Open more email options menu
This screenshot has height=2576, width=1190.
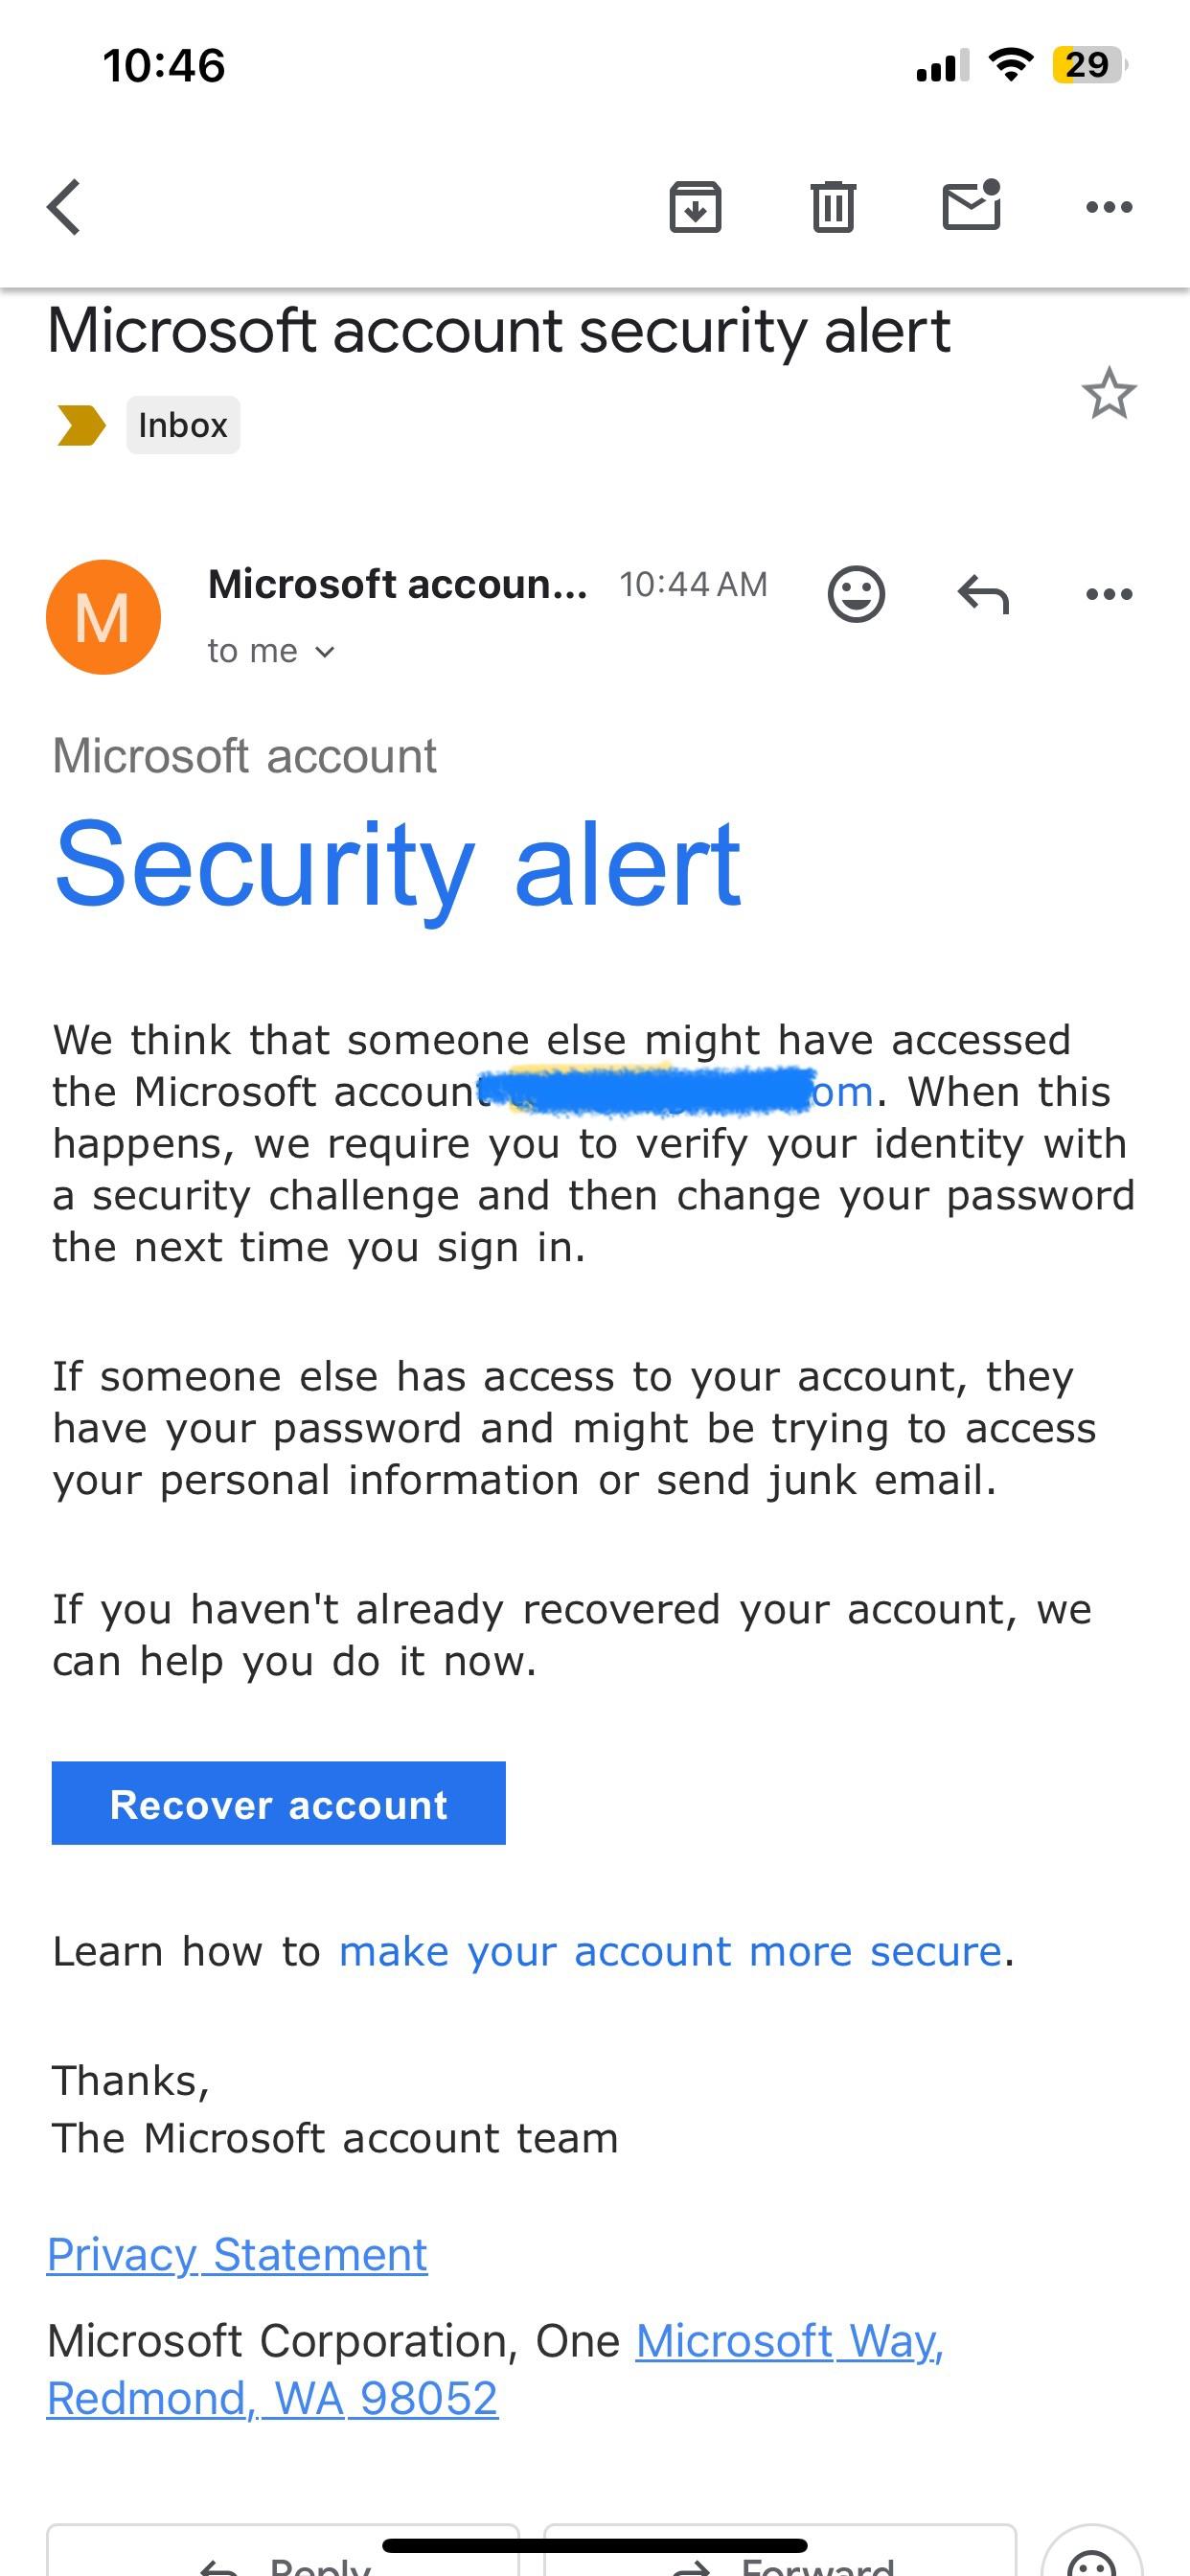pyautogui.click(x=1110, y=207)
